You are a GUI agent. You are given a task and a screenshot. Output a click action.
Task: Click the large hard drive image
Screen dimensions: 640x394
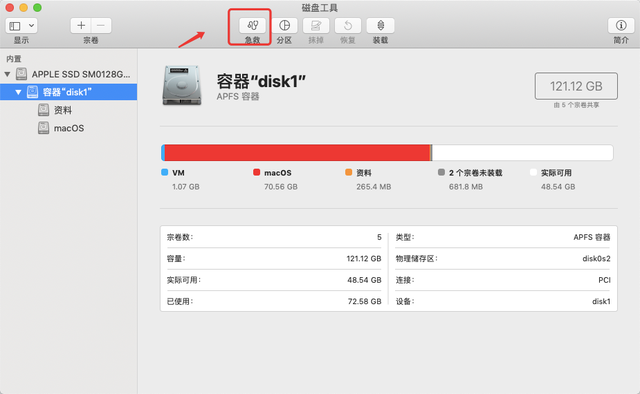tap(182, 85)
